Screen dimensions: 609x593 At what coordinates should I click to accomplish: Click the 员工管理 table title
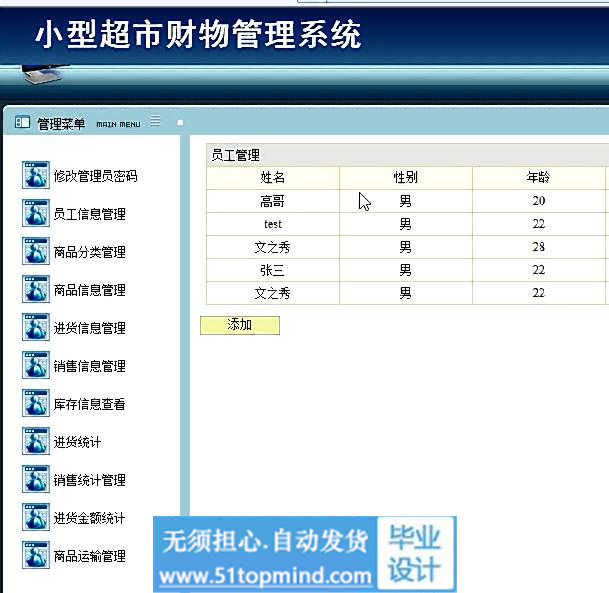click(x=235, y=155)
